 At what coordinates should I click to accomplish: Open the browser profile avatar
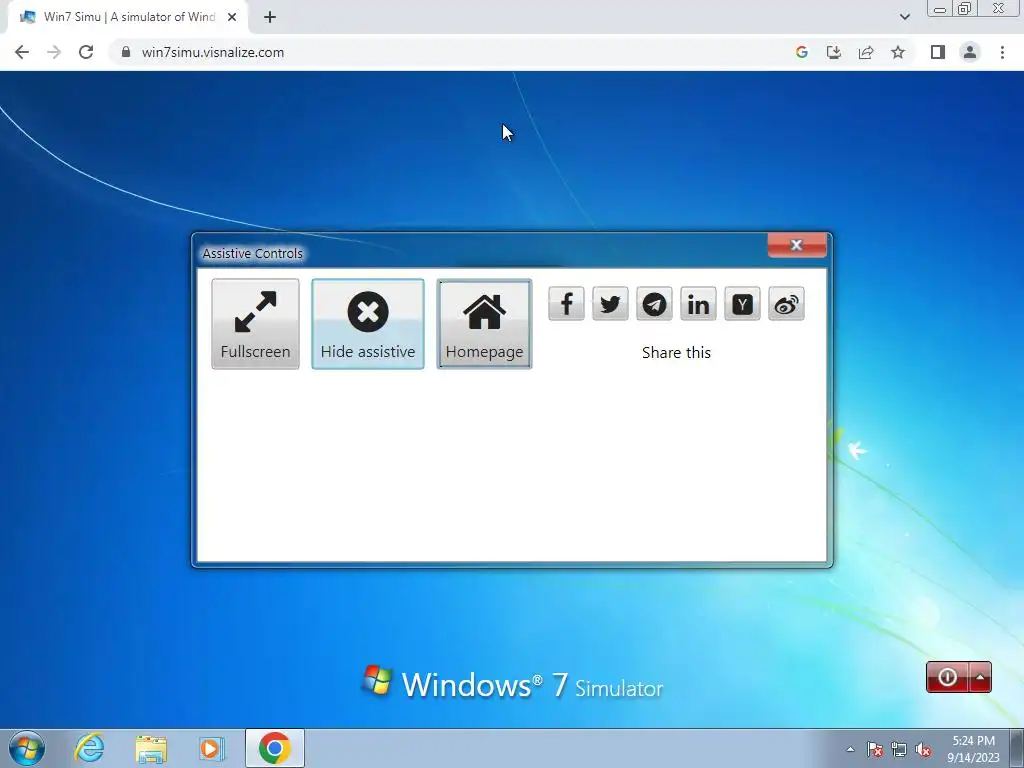tap(970, 52)
